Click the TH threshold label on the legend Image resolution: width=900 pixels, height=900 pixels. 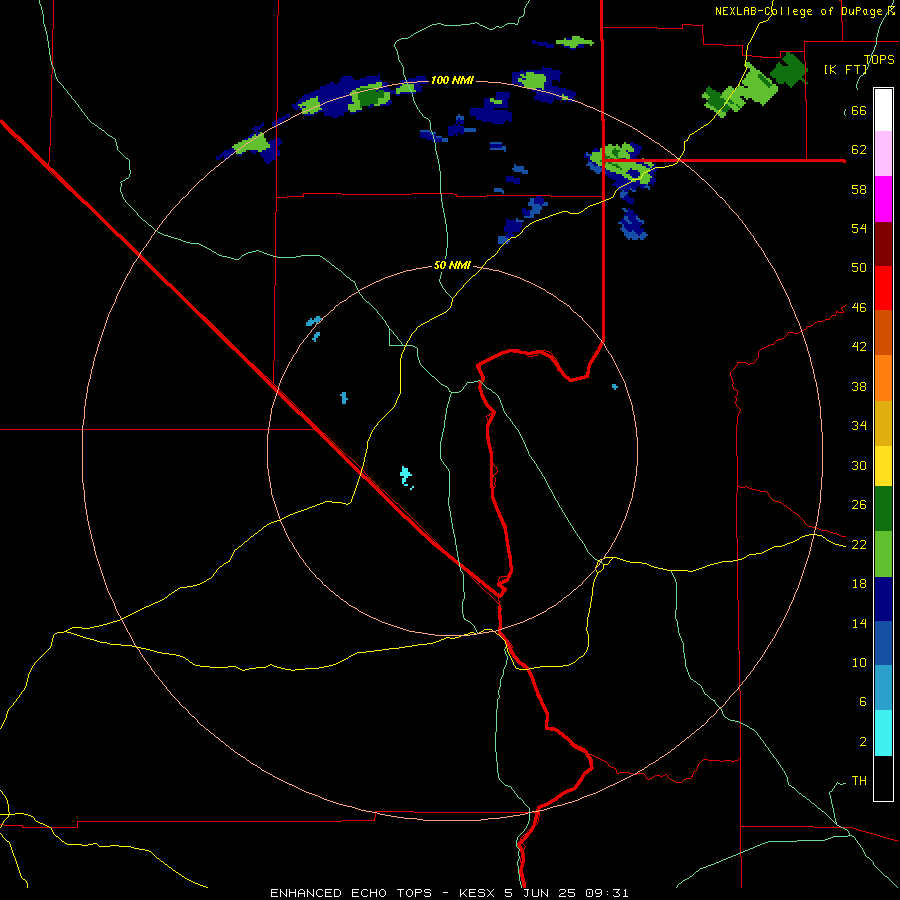click(x=859, y=781)
